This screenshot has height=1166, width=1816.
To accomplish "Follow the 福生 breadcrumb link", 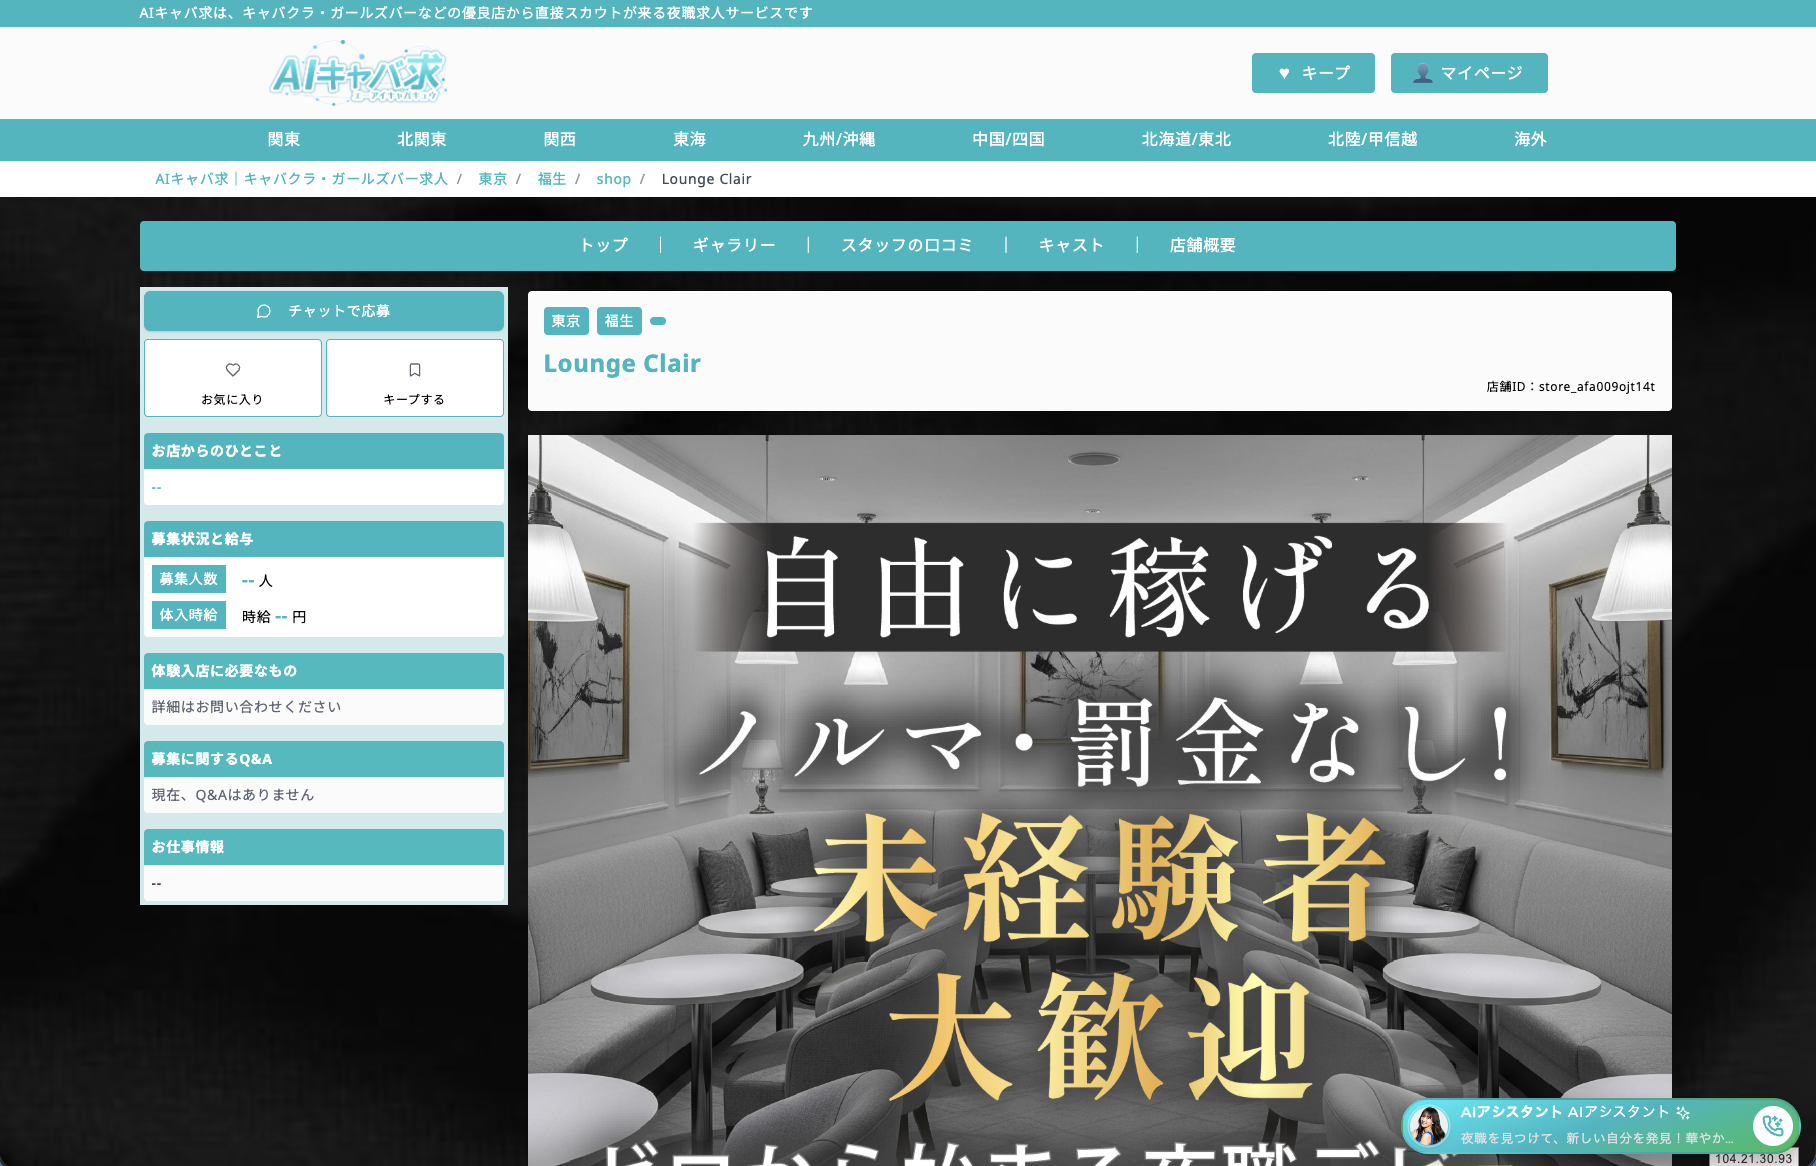I will [x=552, y=179].
